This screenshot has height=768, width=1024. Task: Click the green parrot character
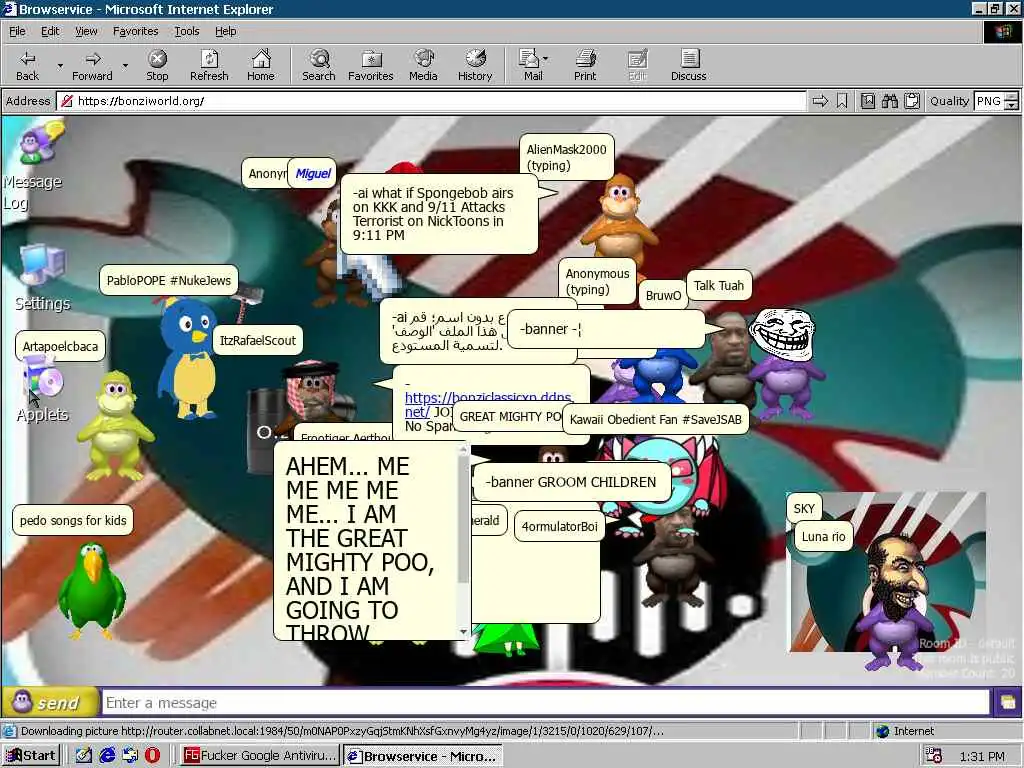[91, 591]
